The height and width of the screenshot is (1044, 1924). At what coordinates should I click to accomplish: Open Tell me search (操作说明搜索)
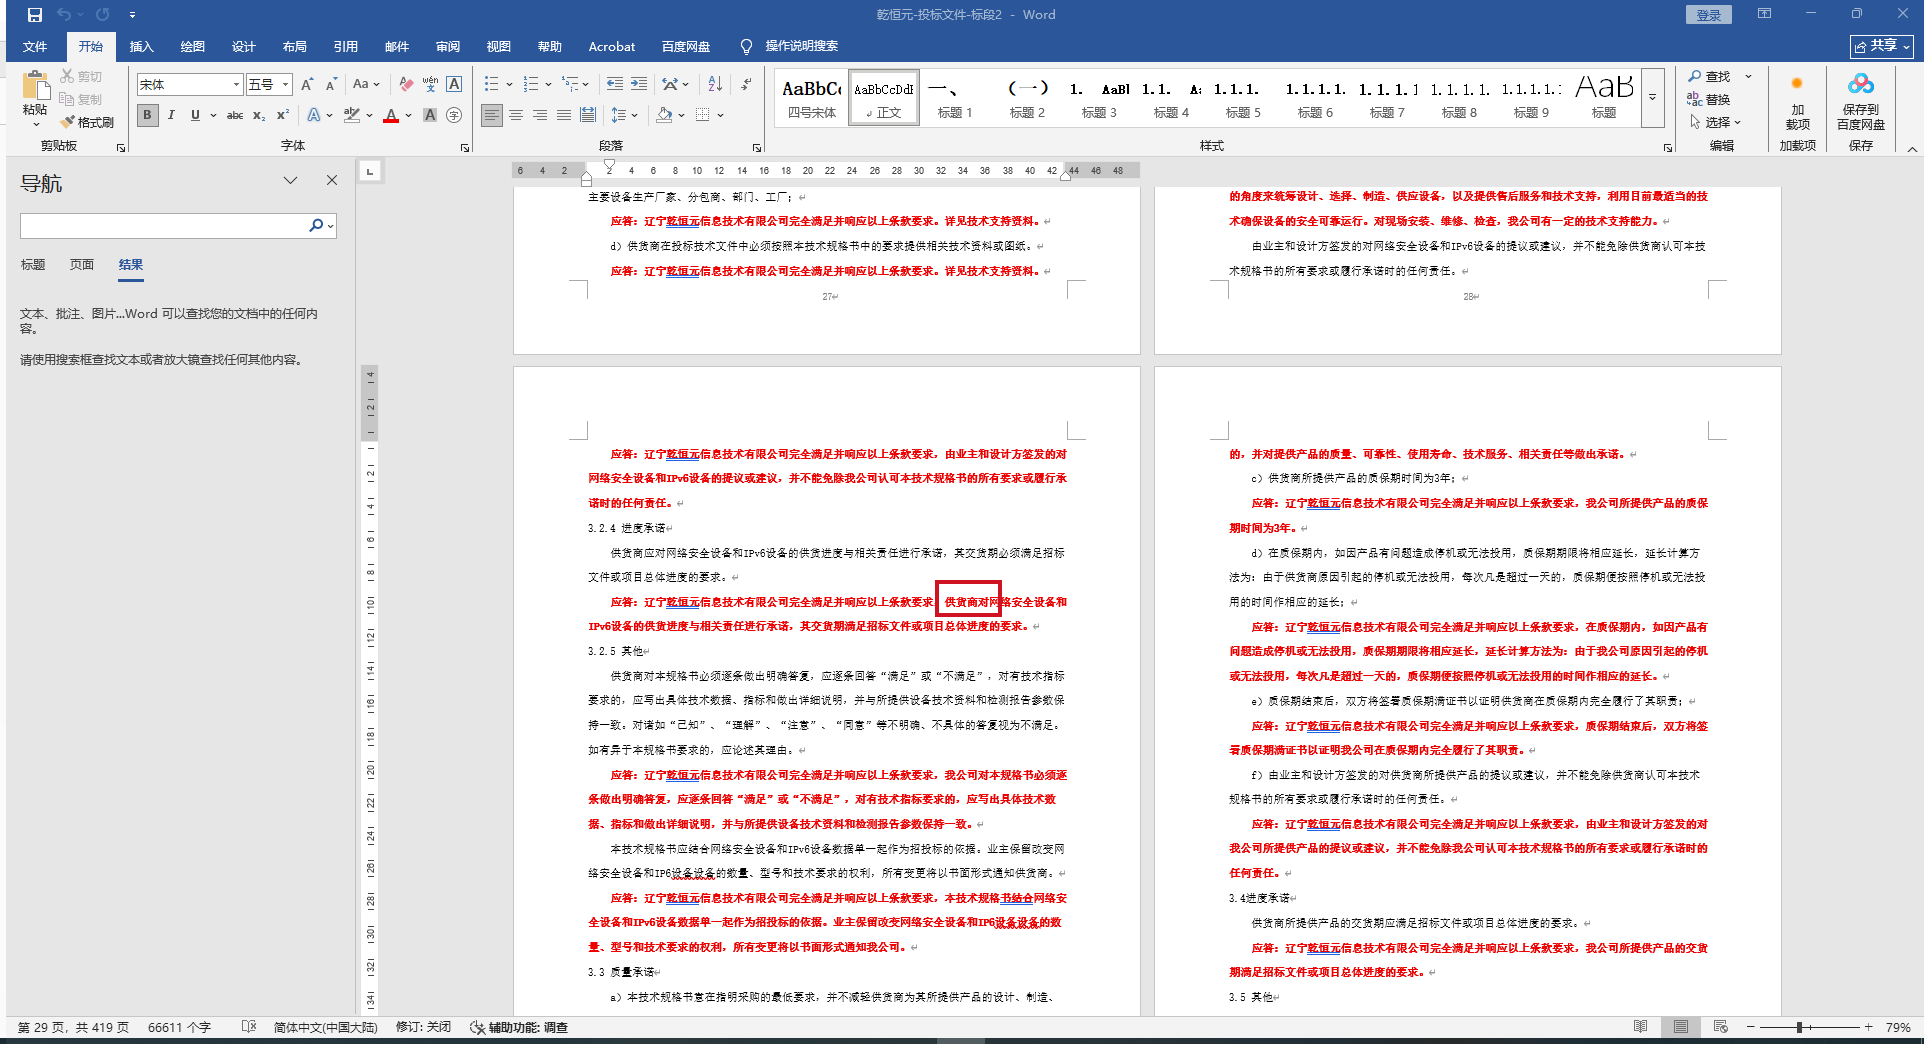pos(789,46)
